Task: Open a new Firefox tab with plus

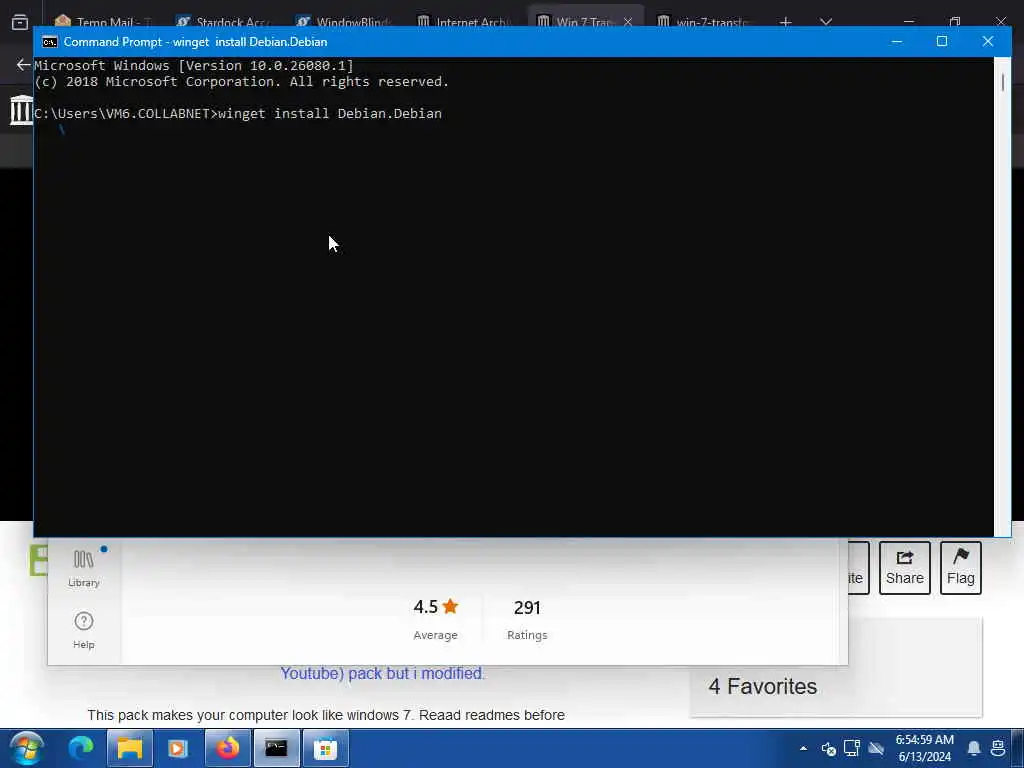Action: click(x=786, y=22)
